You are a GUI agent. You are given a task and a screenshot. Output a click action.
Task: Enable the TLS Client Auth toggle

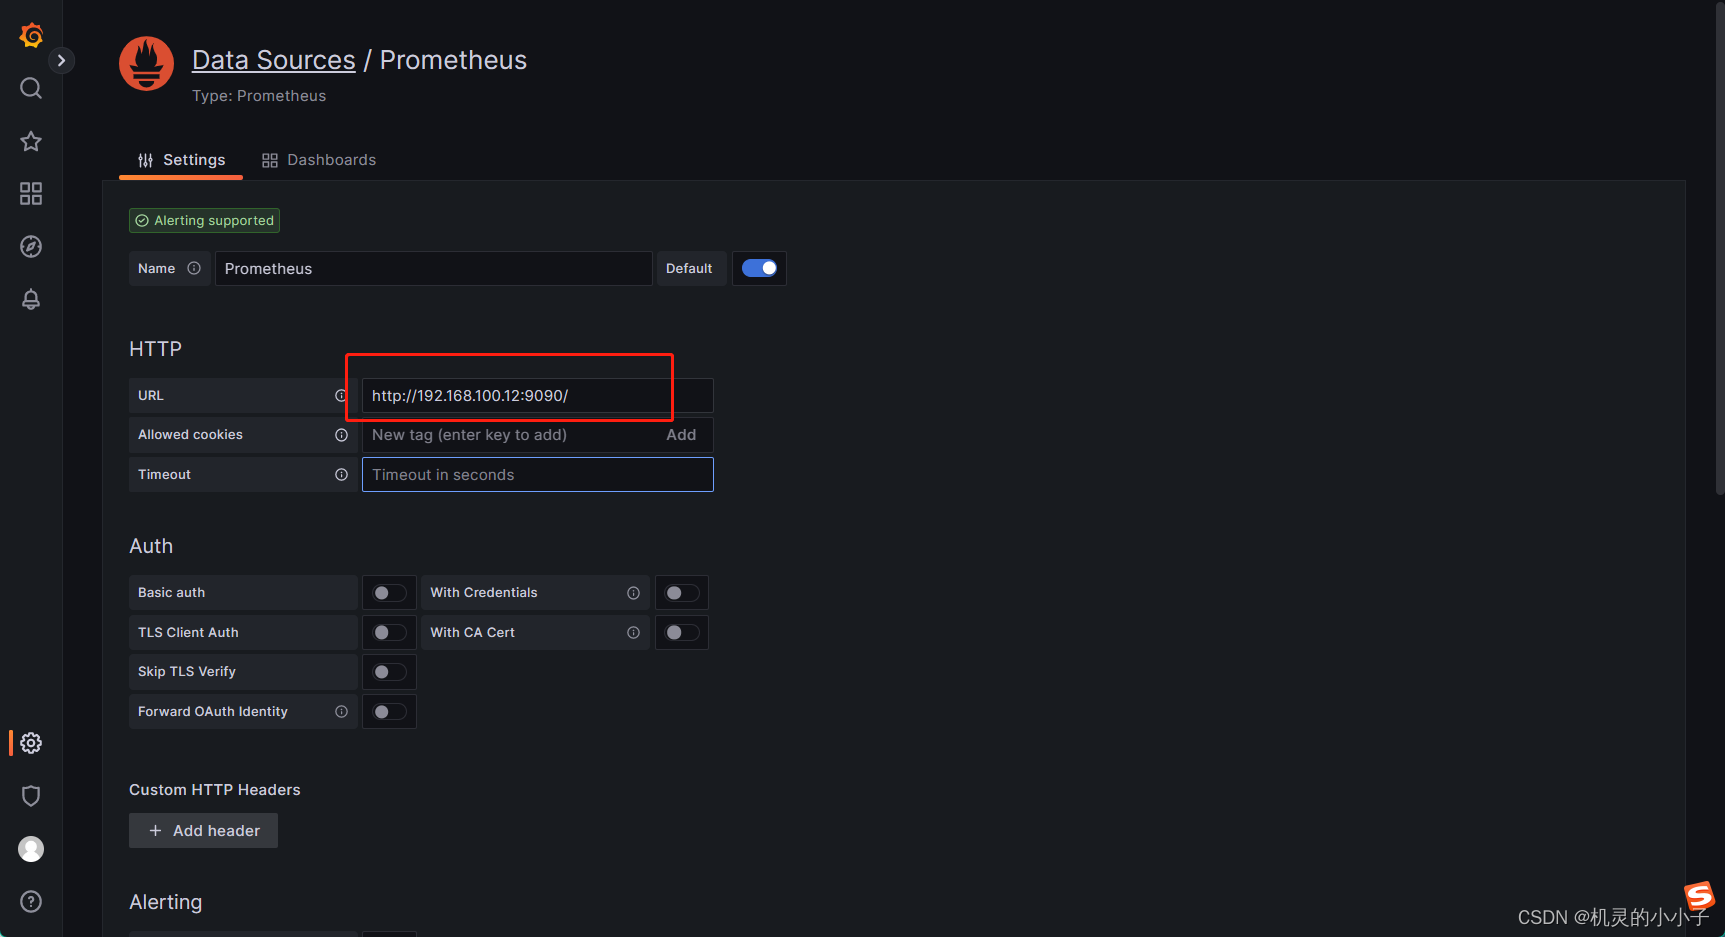389,633
